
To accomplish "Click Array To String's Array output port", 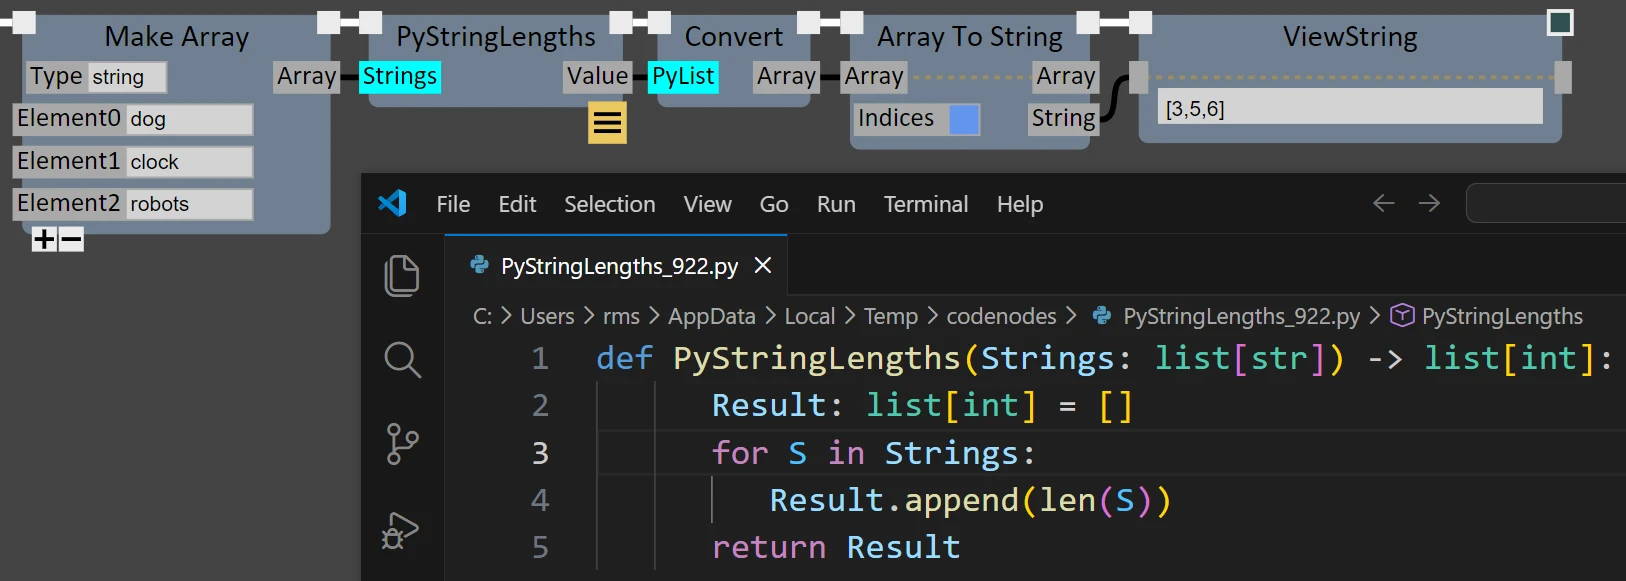I will 1066,77.
